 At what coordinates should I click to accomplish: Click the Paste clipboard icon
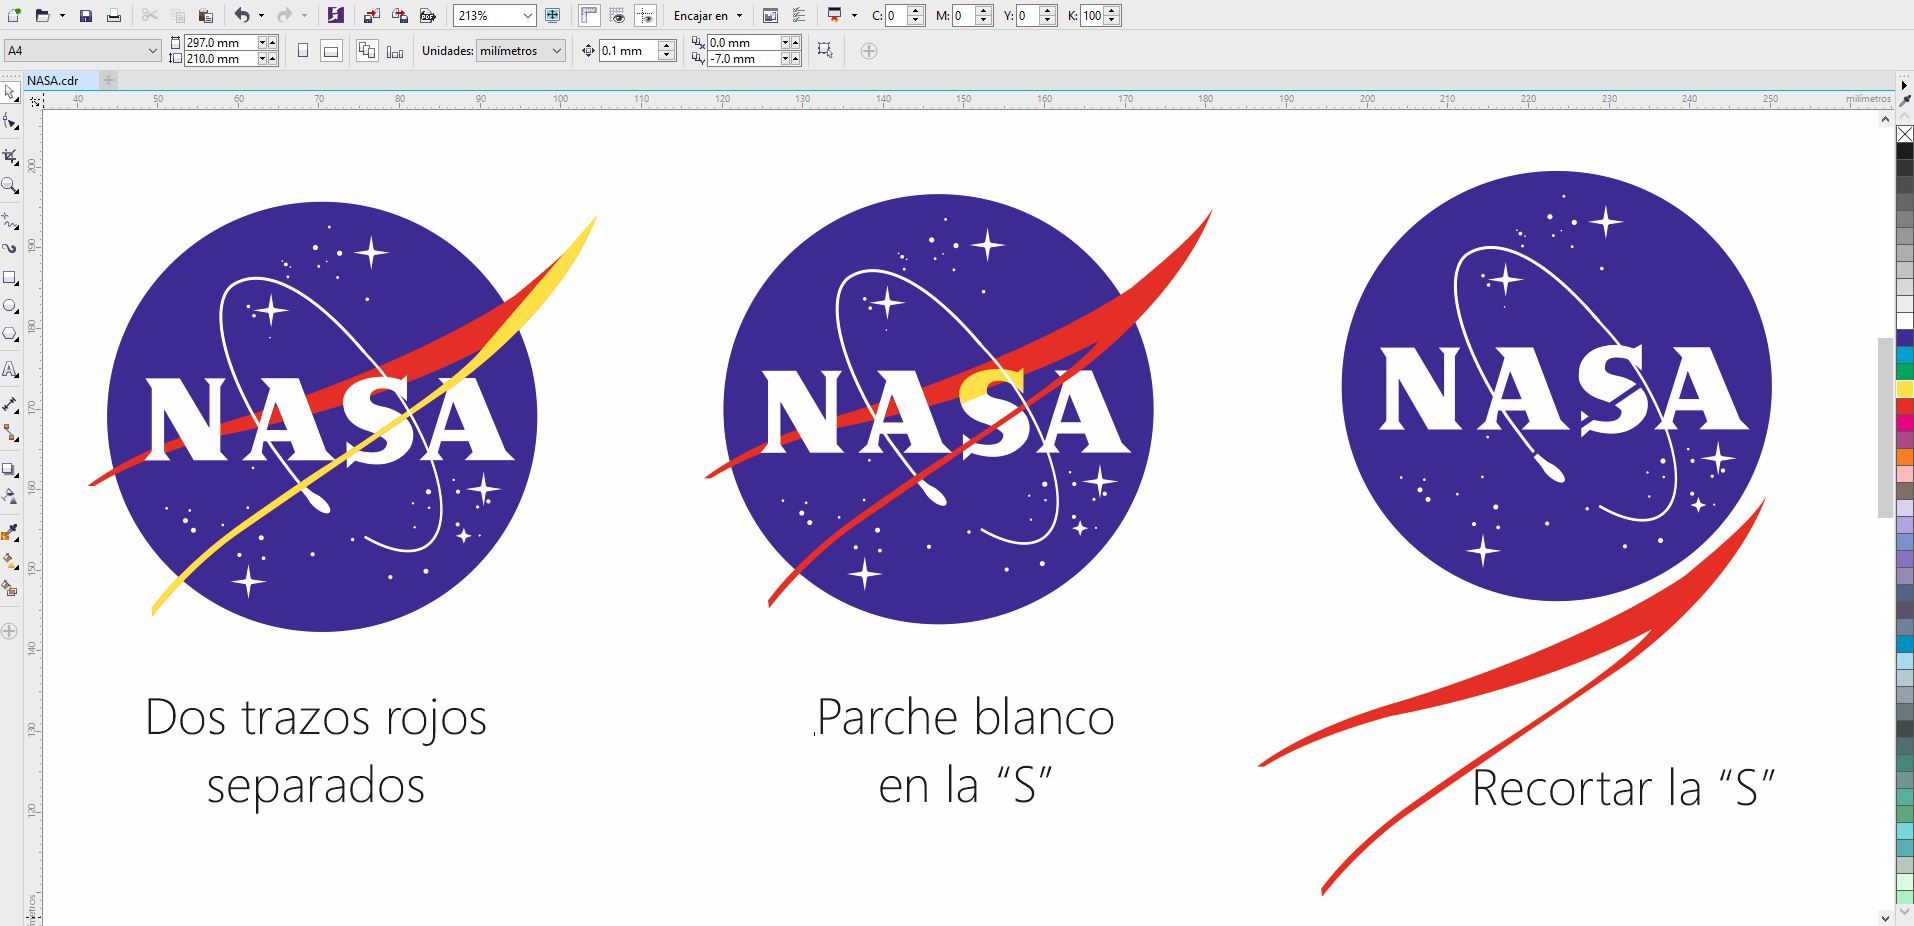point(206,15)
